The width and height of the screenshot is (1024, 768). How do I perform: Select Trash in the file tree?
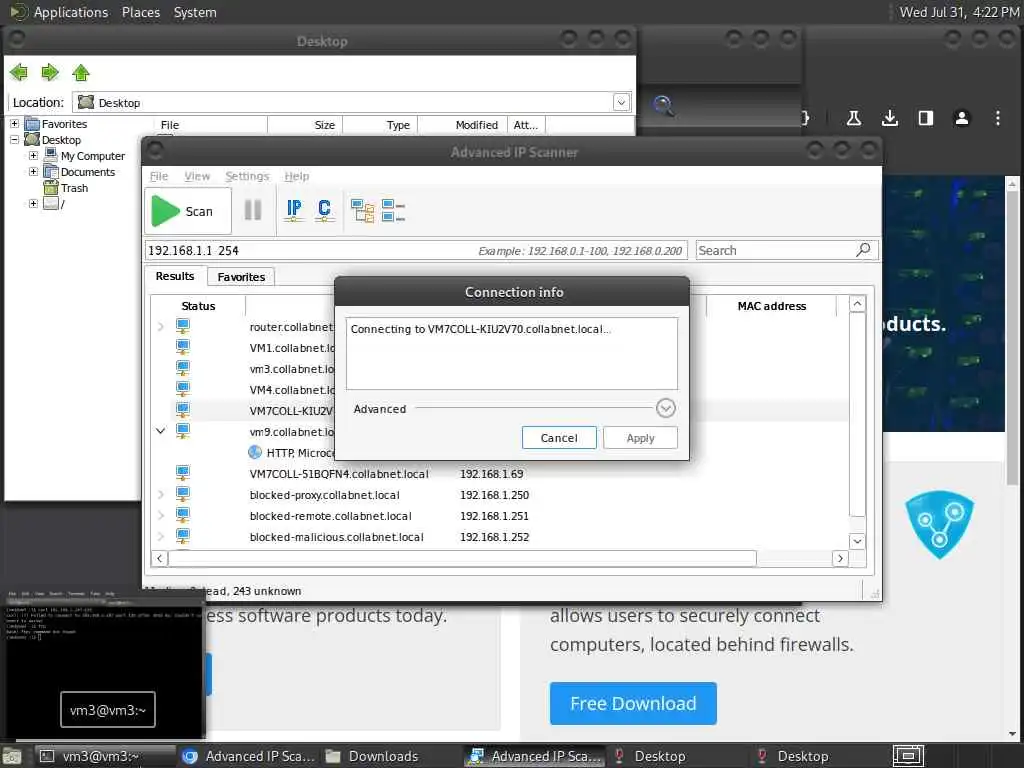pyautogui.click(x=74, y=188)
